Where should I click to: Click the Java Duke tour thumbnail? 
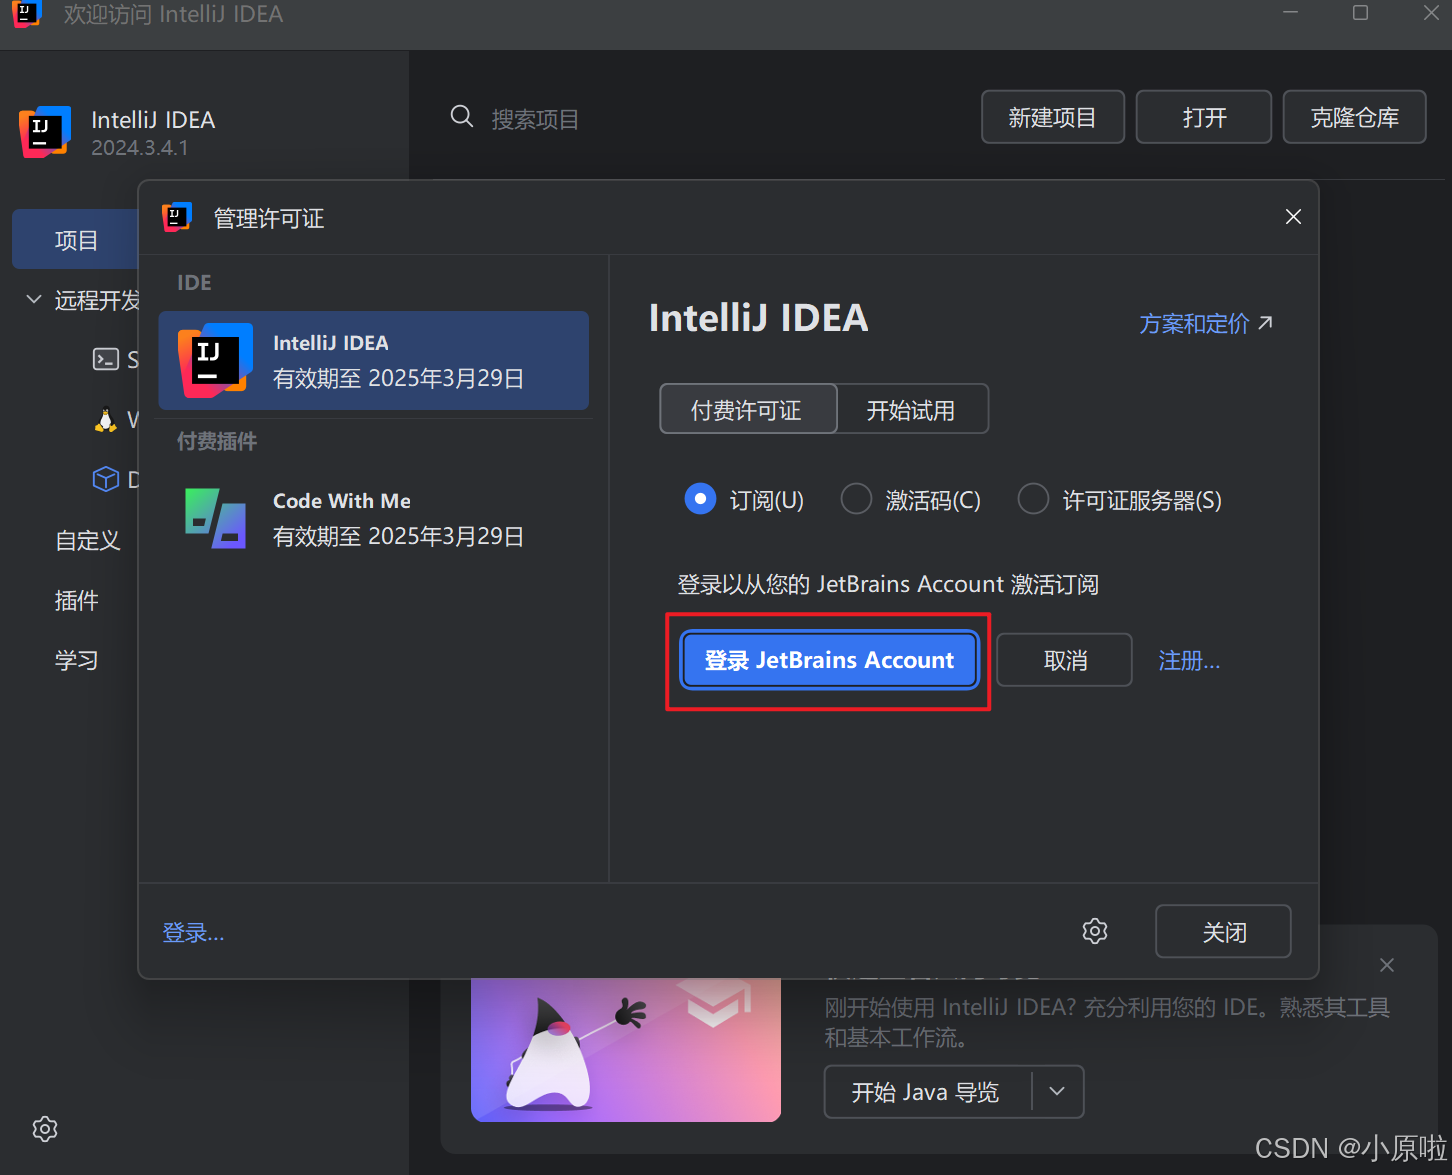pyautogui.click(x=626, y=1049)
